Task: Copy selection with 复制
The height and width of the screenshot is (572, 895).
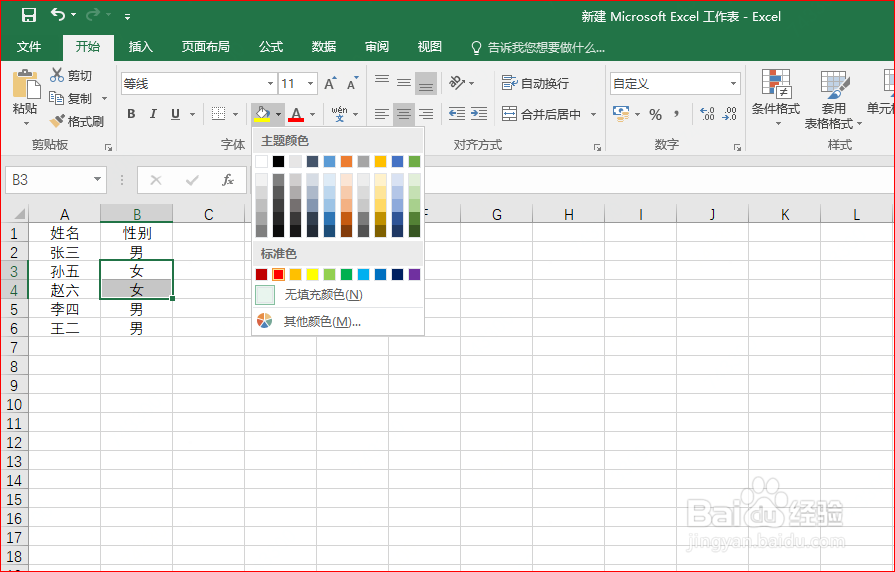Action: pyautogui.click(x=71, y=98)
